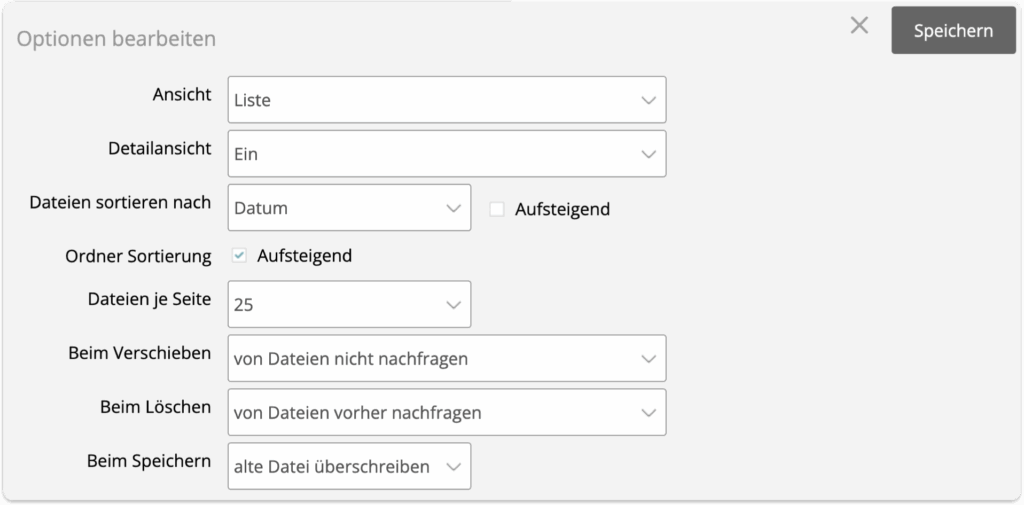Image resolution: width=1024 pixels, height=505 pixels.
Task: Expand the Beim Verschieben dropdown
Action: 446,358
